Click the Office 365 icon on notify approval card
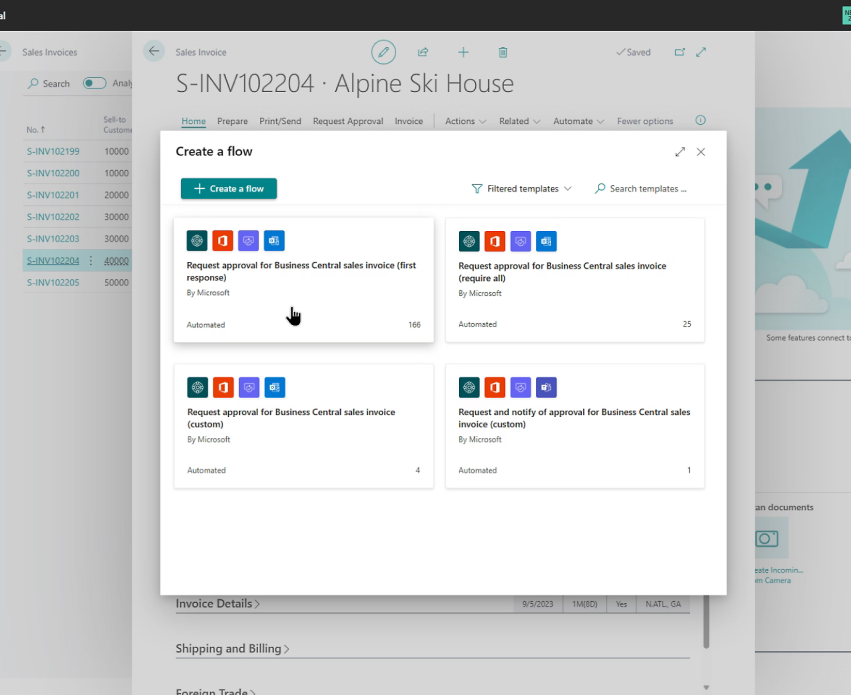Image resolution: width=851 pixels, height=695 pixels. tap(494, 387)
